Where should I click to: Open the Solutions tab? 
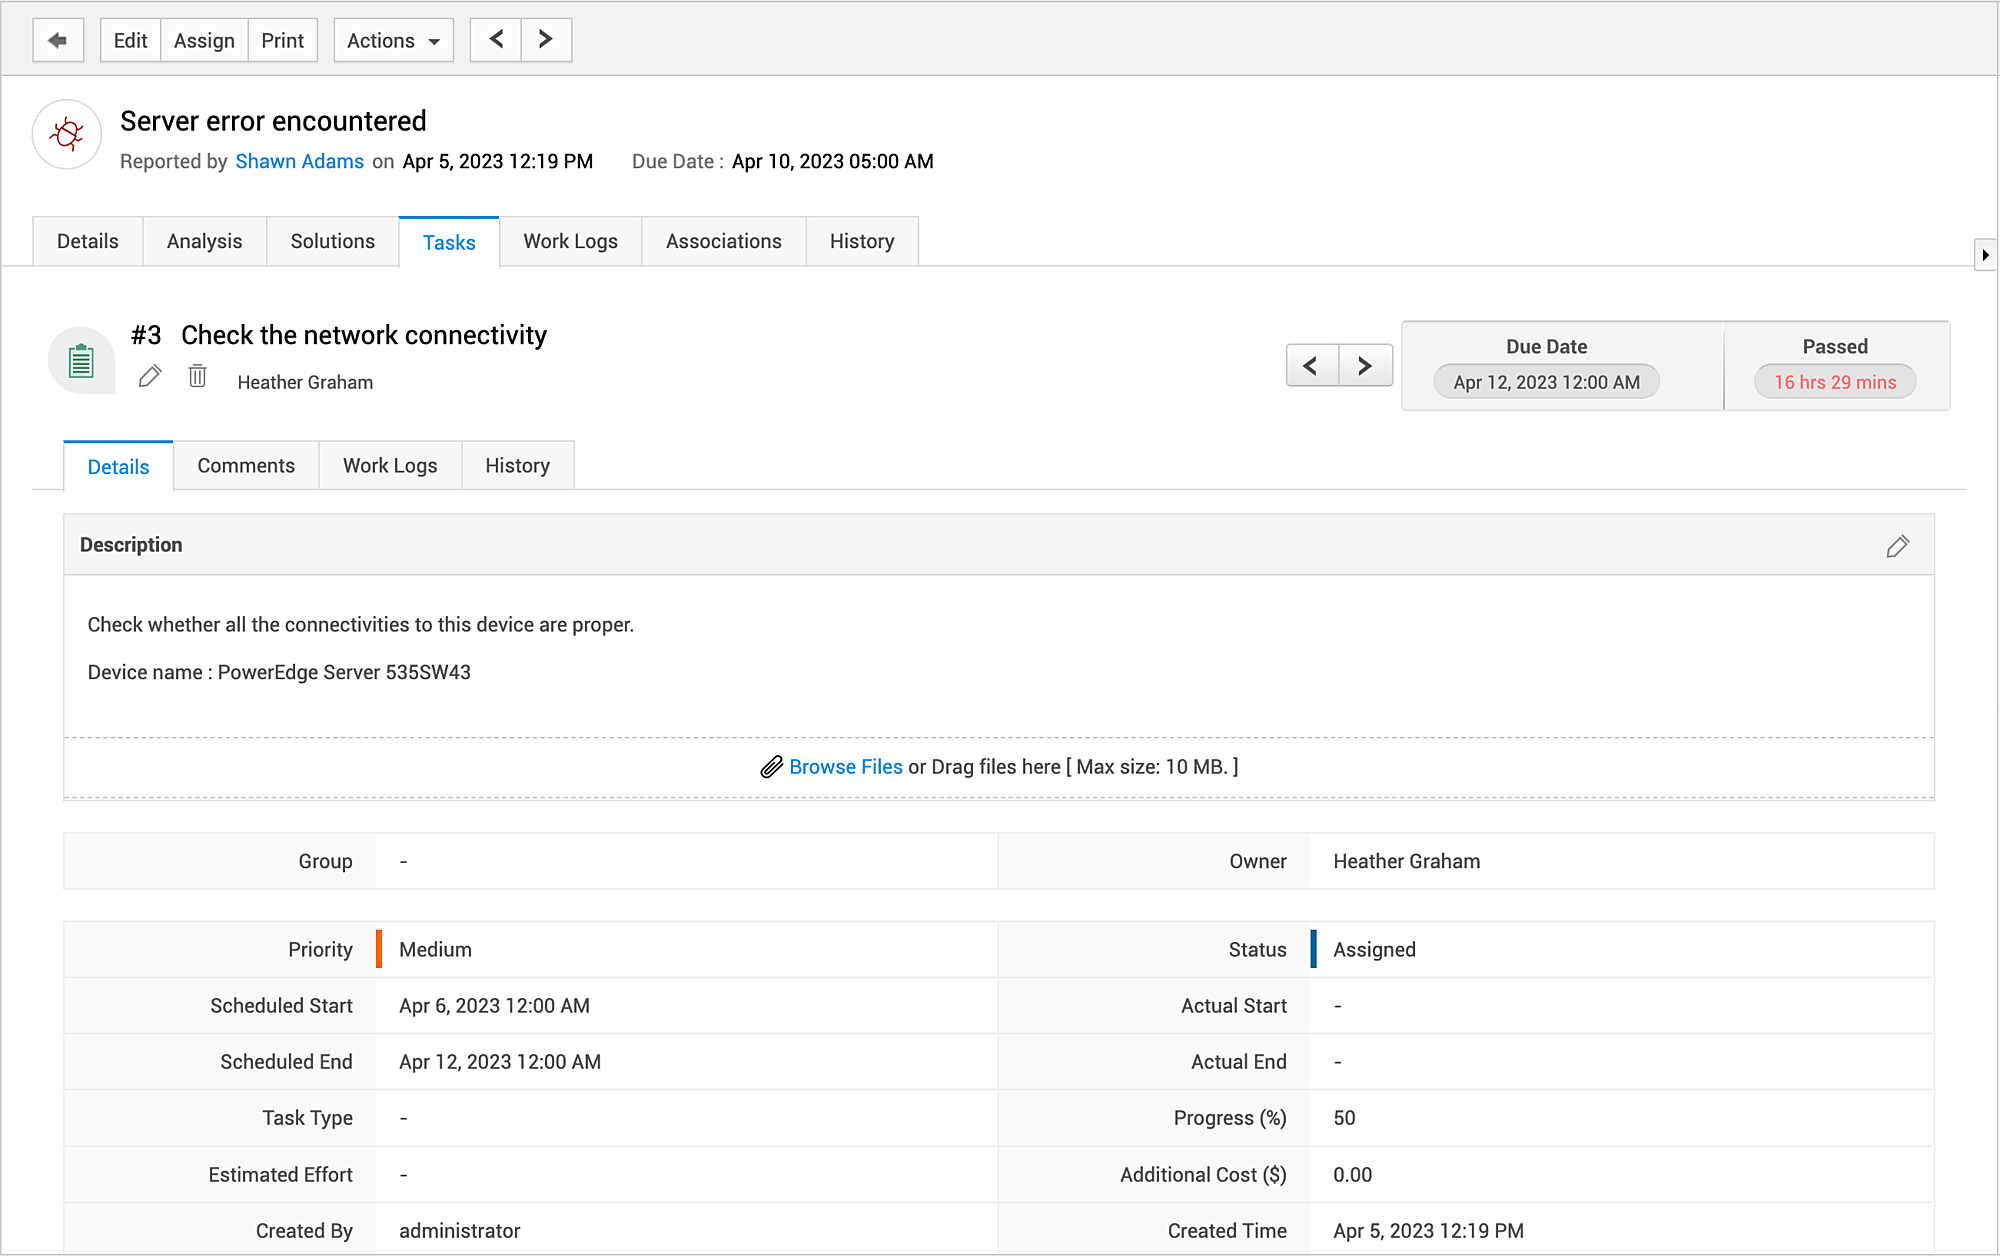pyautogui.click(x=333, y=241)
